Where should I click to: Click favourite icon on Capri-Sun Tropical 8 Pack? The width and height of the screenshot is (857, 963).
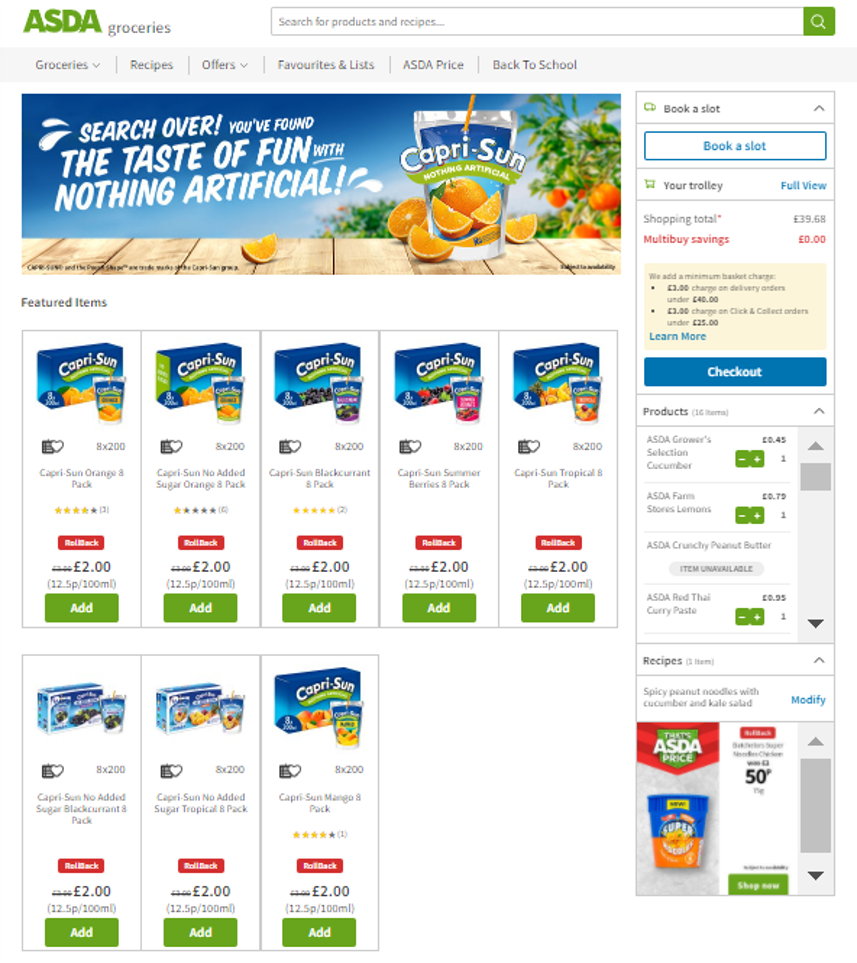[529, 446]
